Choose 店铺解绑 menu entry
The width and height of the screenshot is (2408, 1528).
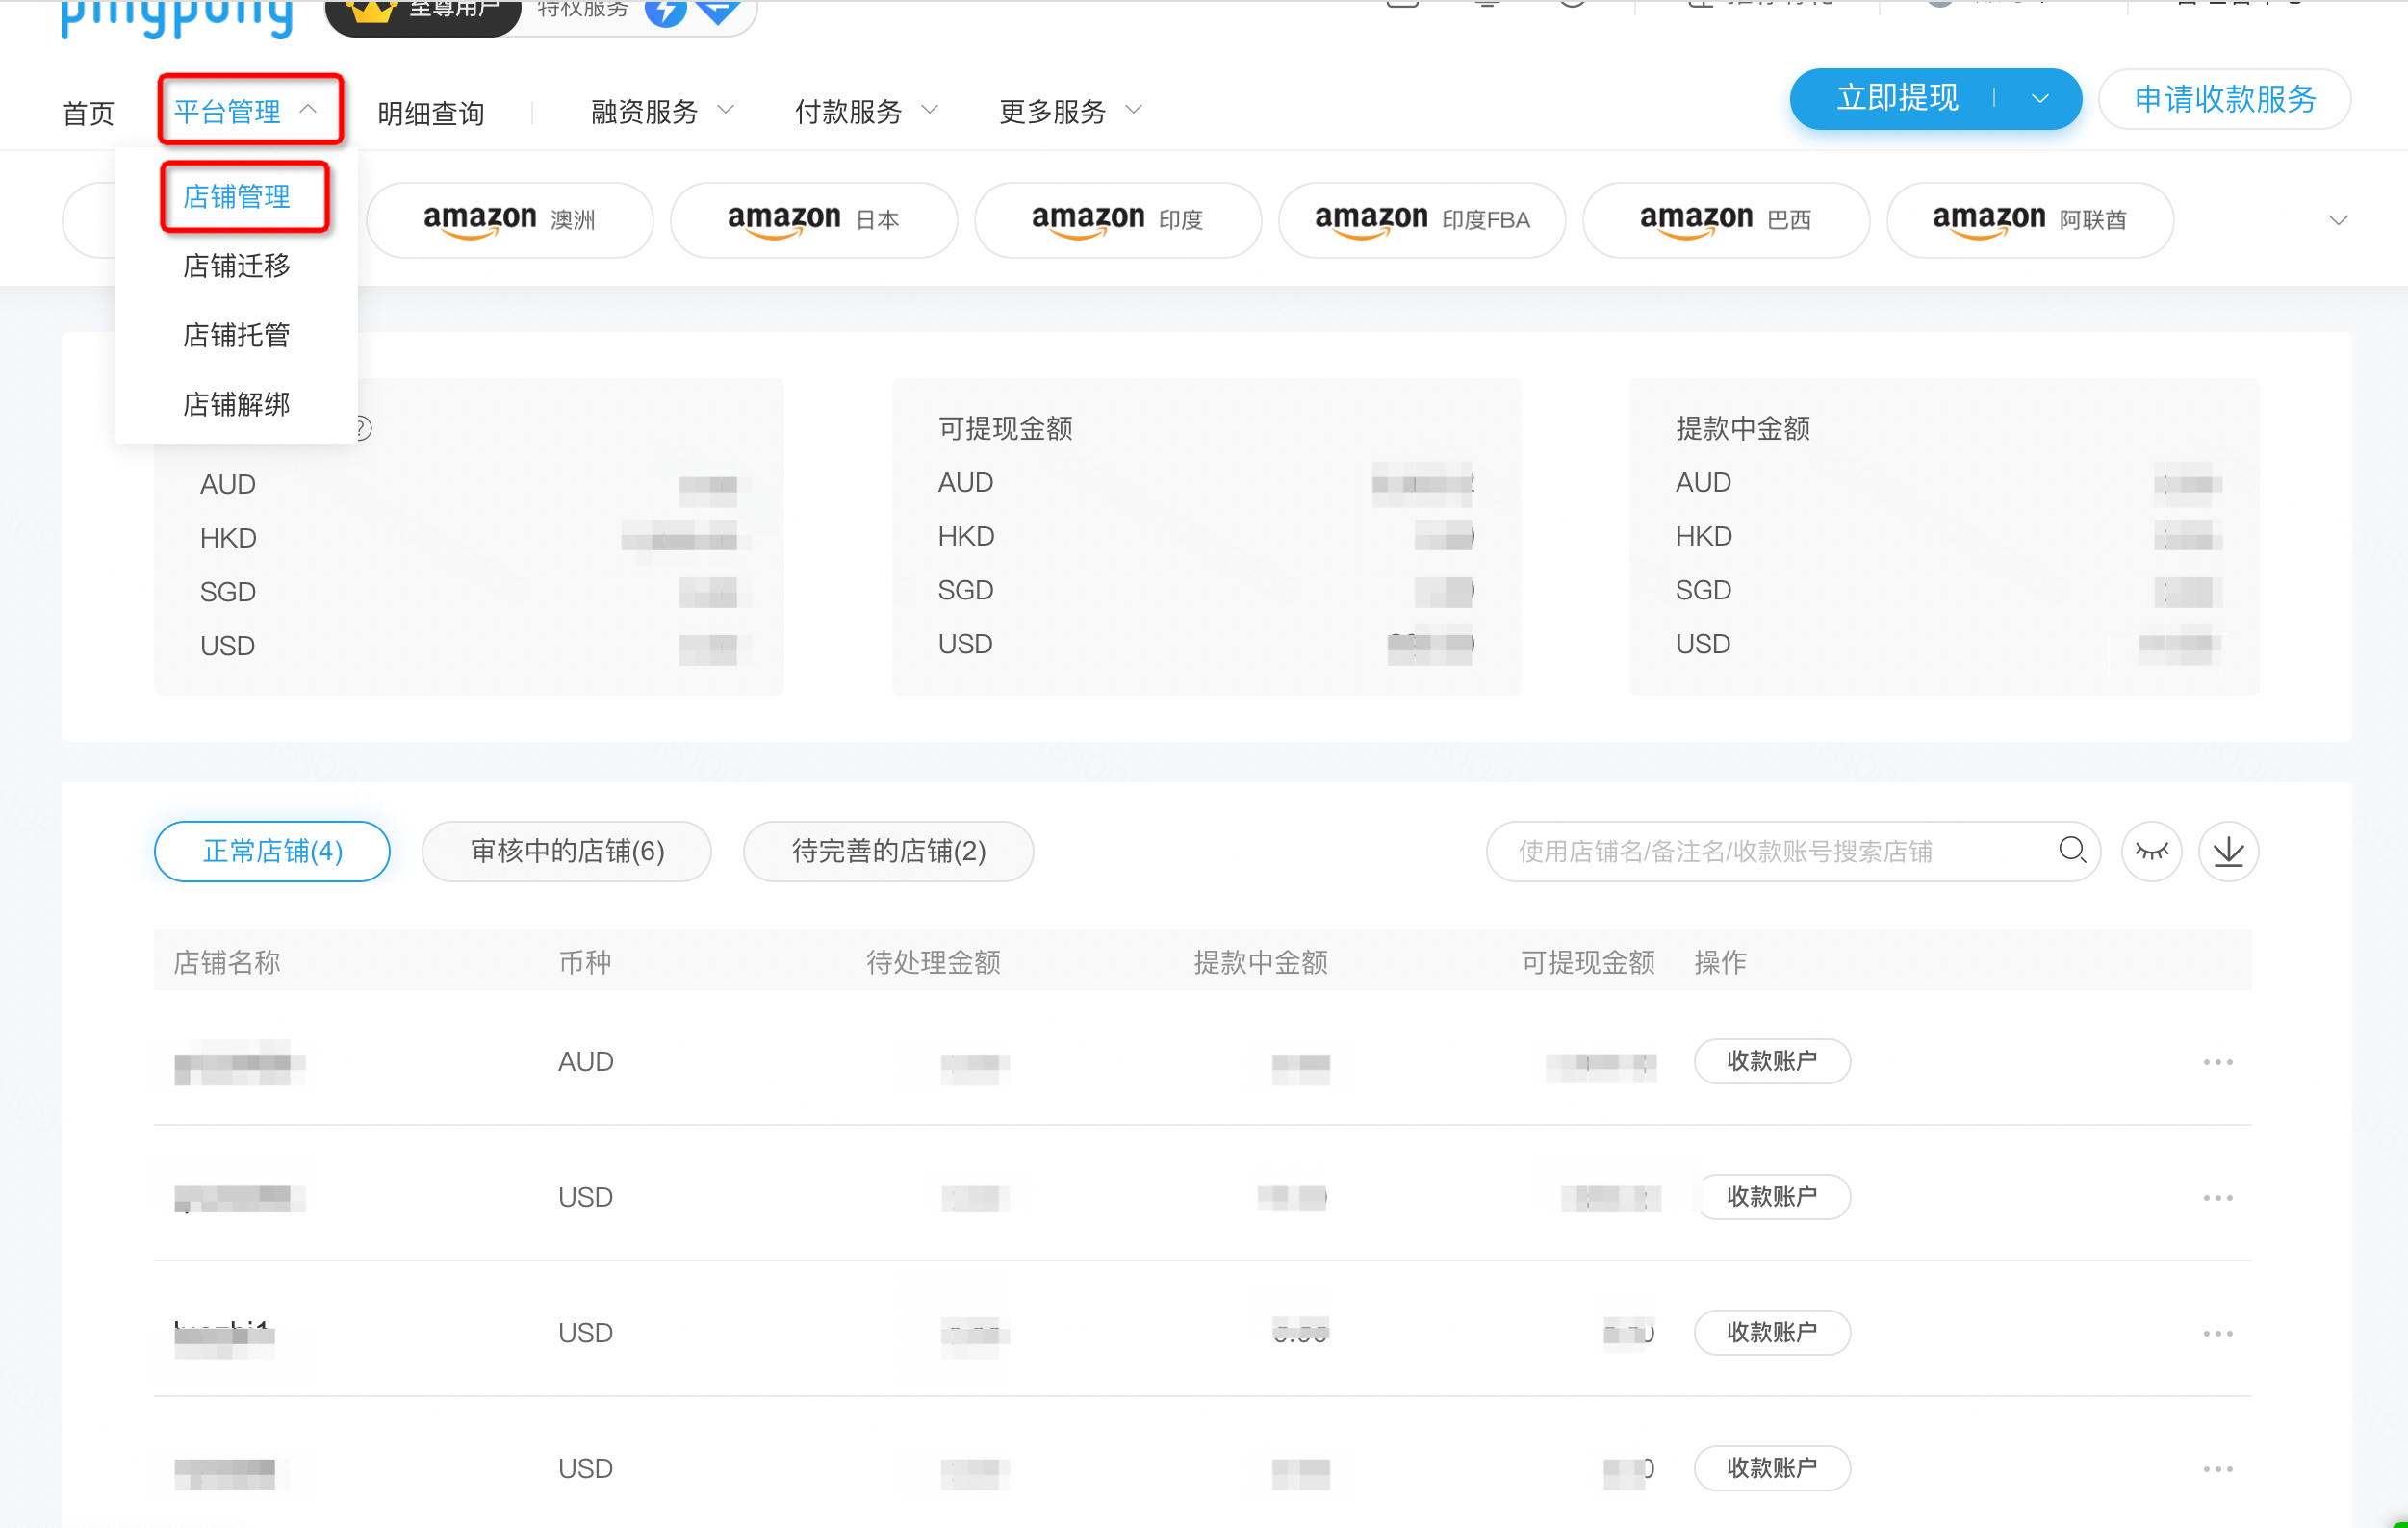pos(237,403)
